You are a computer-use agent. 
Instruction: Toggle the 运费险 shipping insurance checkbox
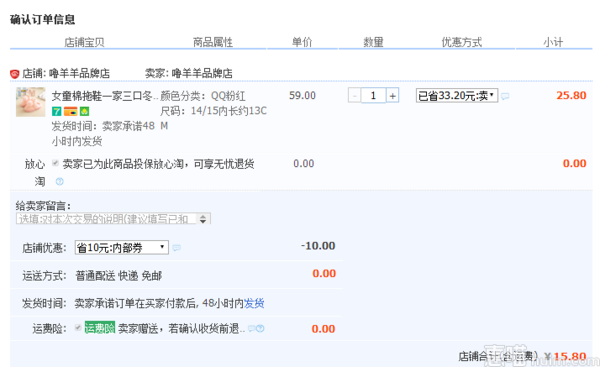pos(78,328)
